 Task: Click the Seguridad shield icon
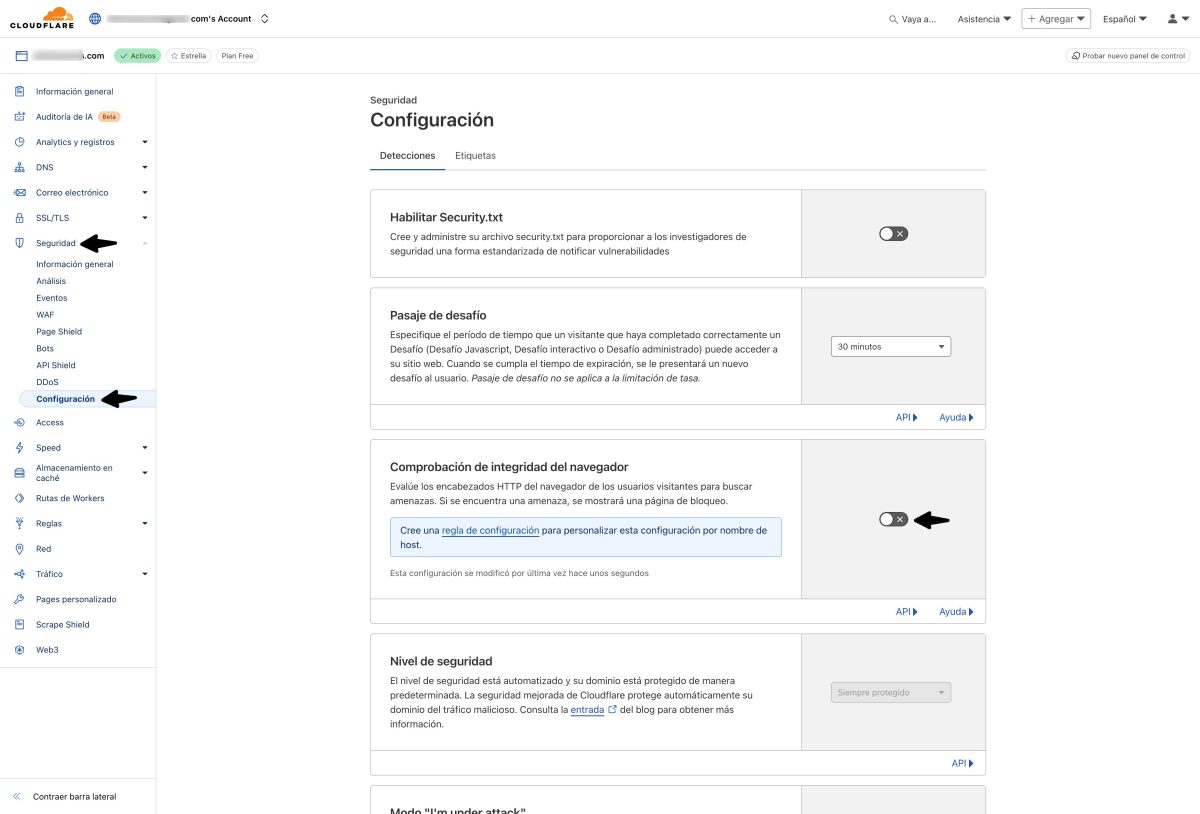pos(19,243)
